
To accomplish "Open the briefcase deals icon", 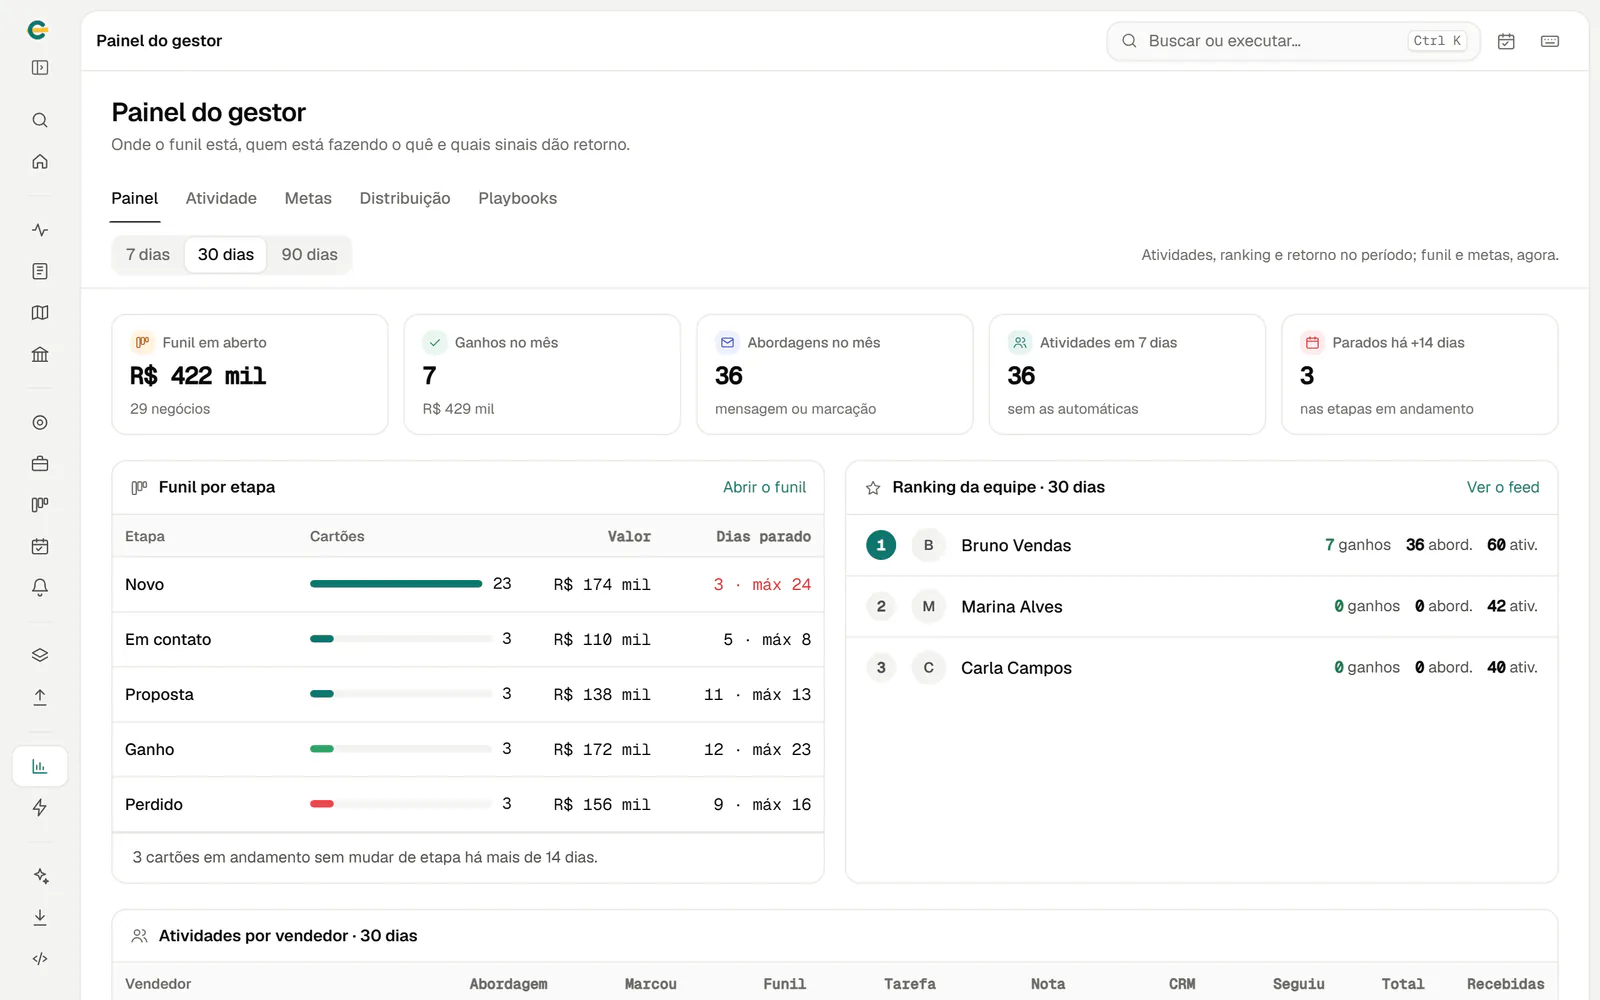I will (40, 464).
